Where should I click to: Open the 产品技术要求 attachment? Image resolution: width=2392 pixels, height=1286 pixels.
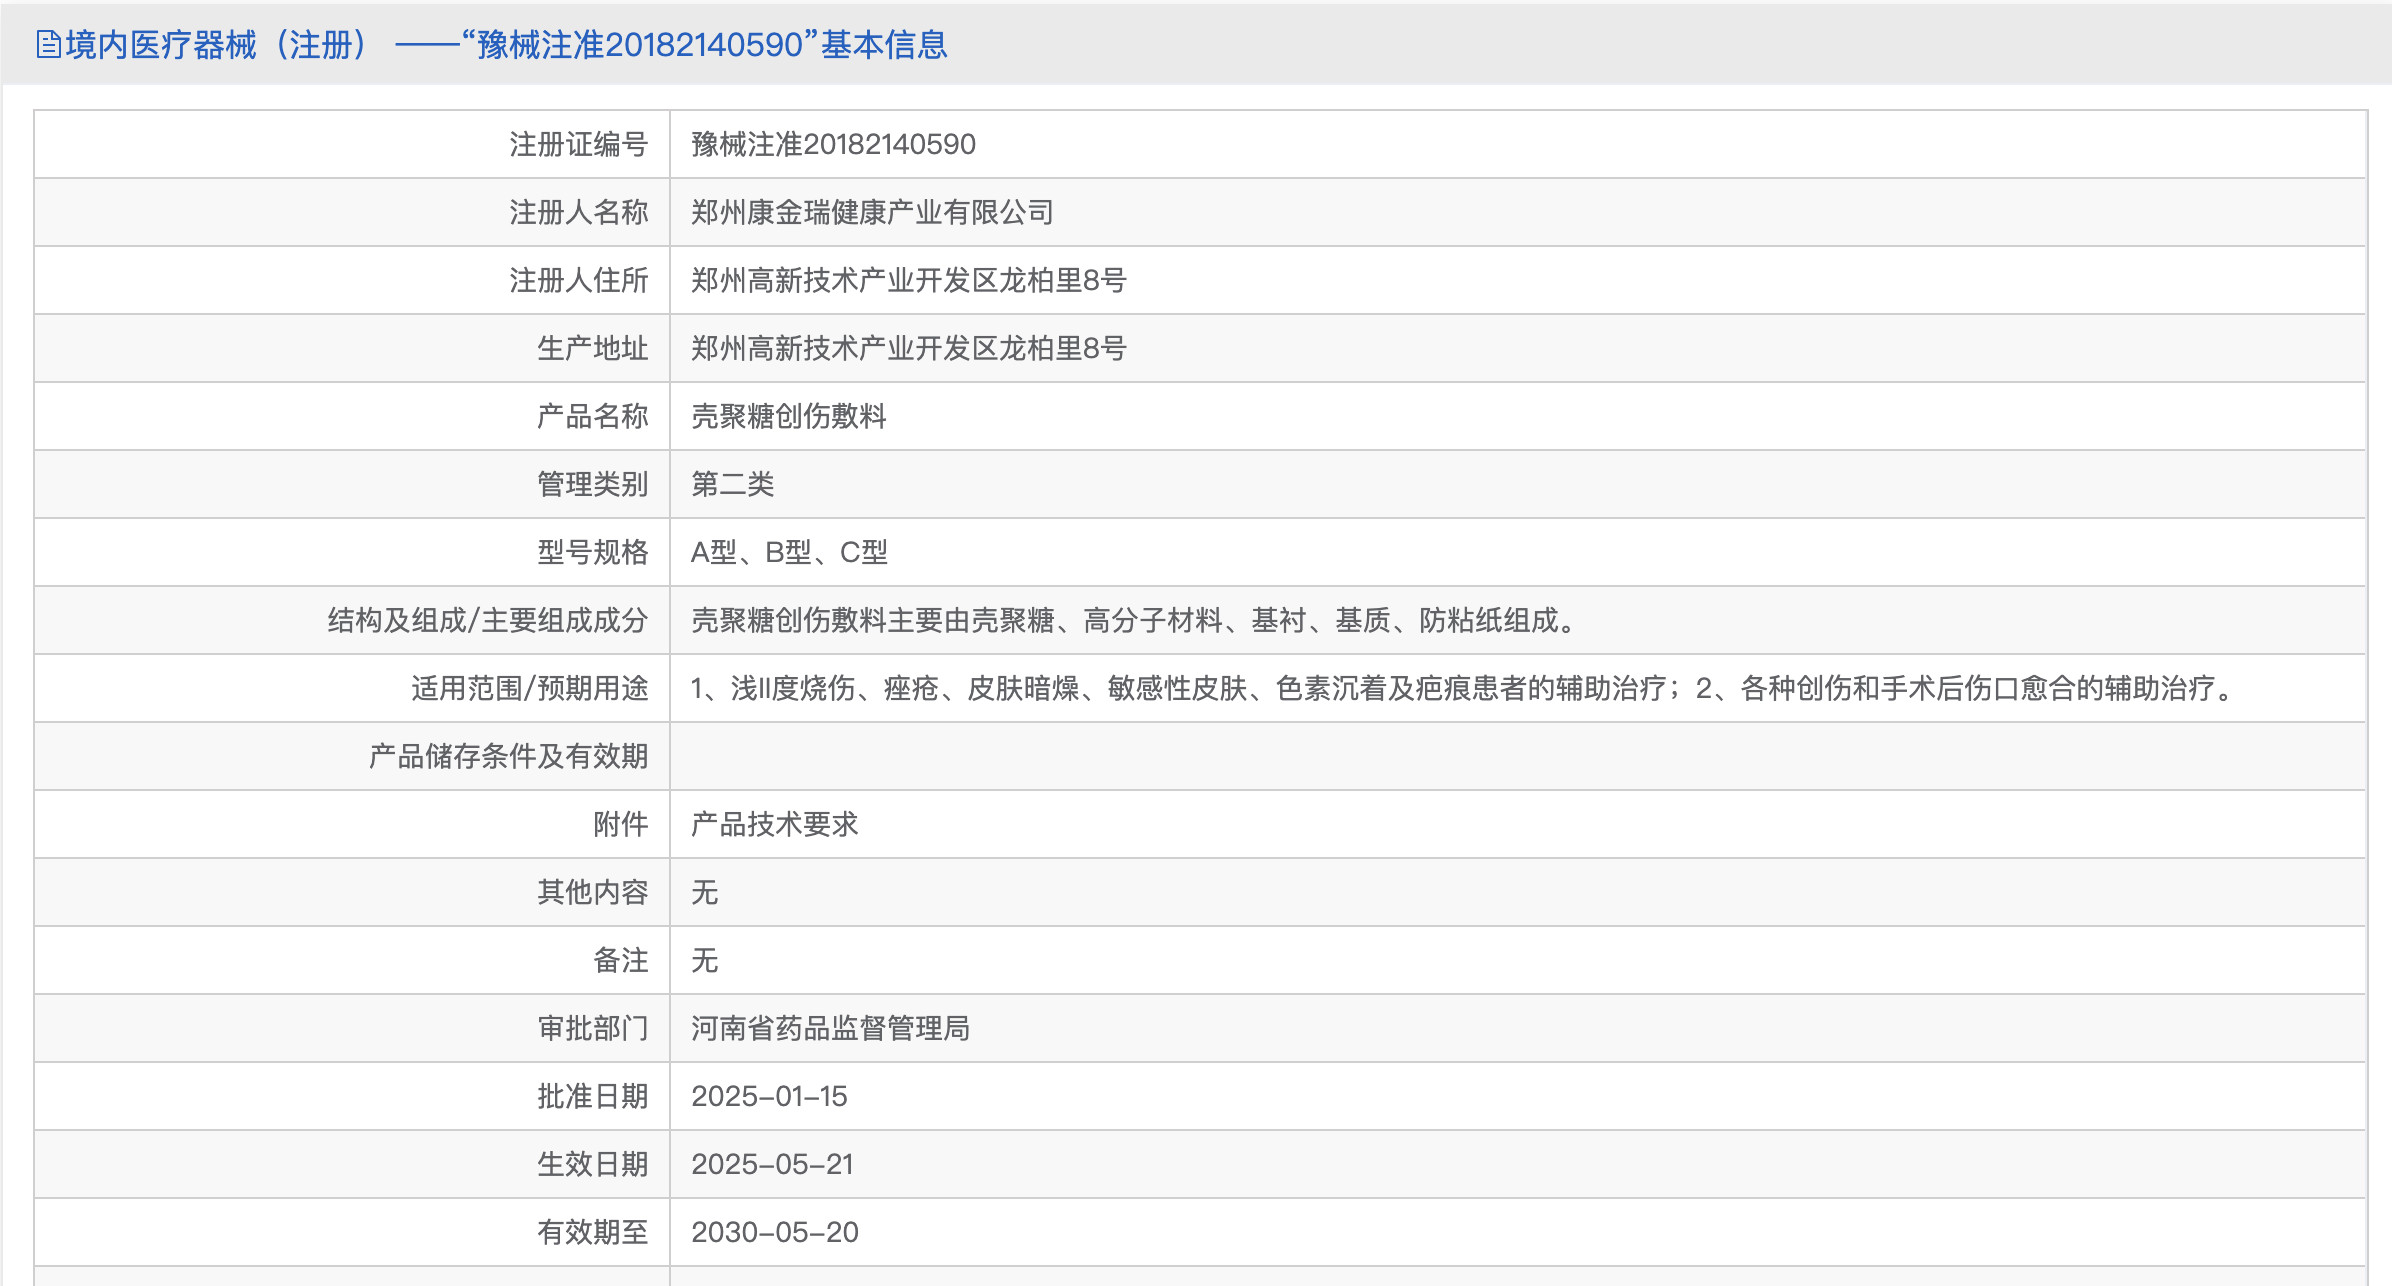tap(775, 824)
